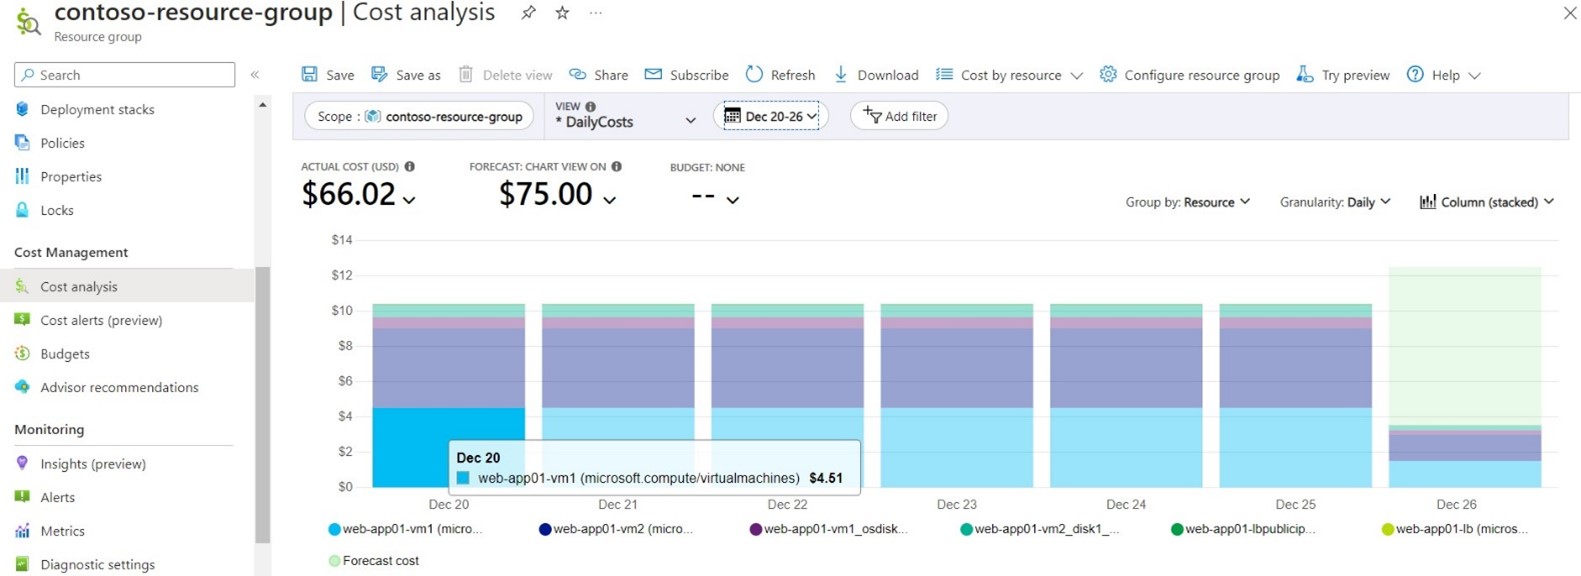The image size is (1581, 576).
Task: Expand the Granularity Daily dropdown
Action: (1335, 202)
